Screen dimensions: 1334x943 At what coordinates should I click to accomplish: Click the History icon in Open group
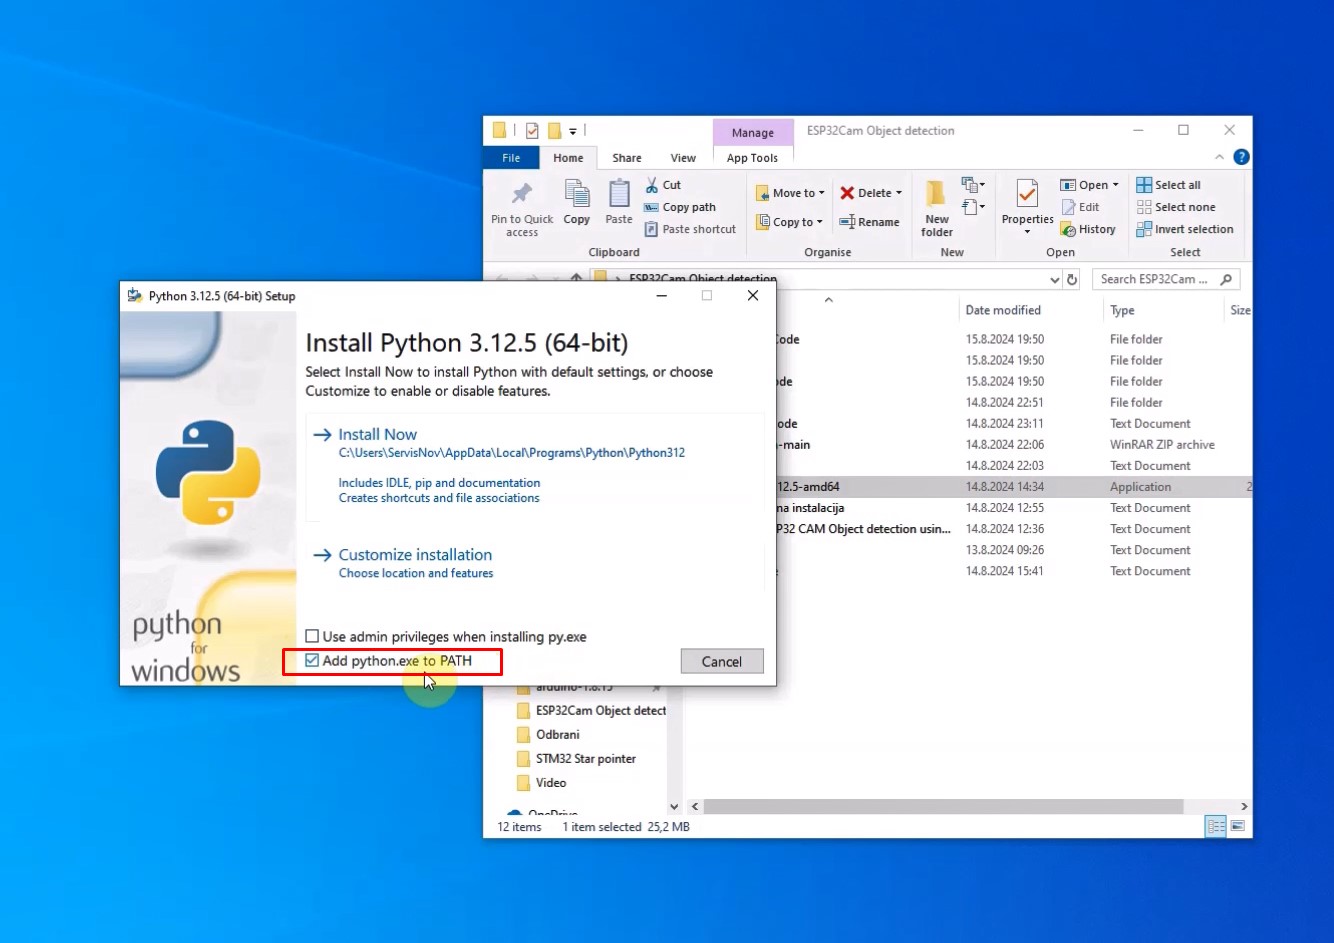click(1068, 229)
